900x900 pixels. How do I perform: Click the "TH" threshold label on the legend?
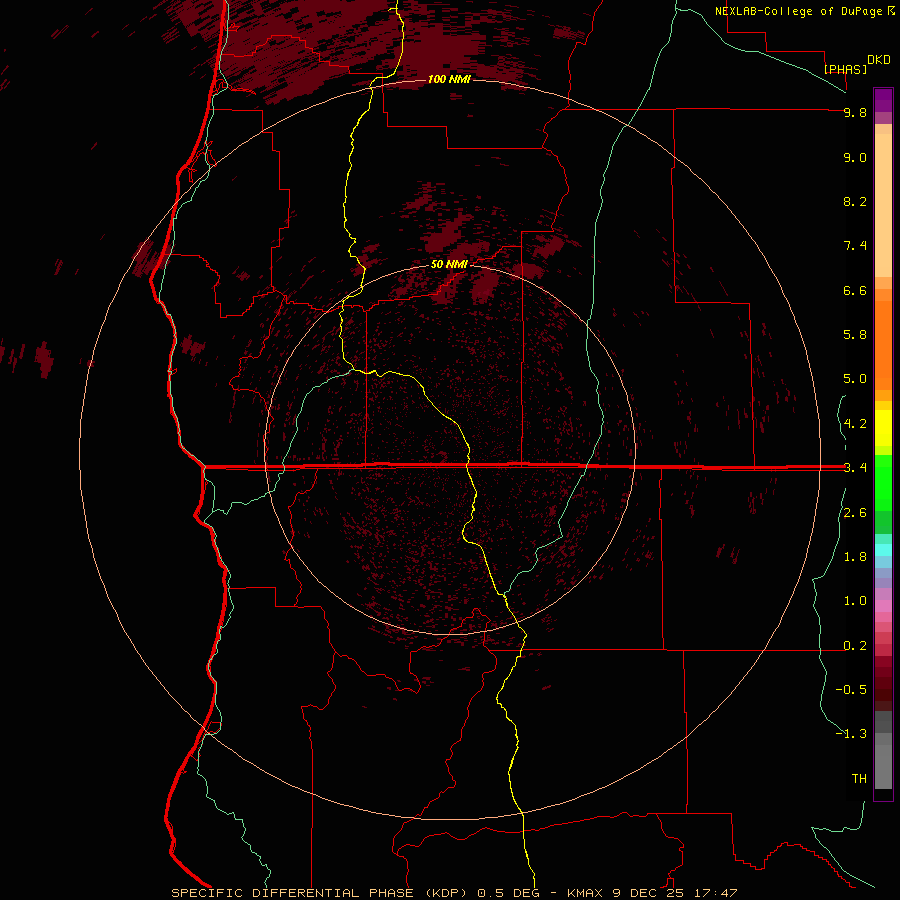859,779
